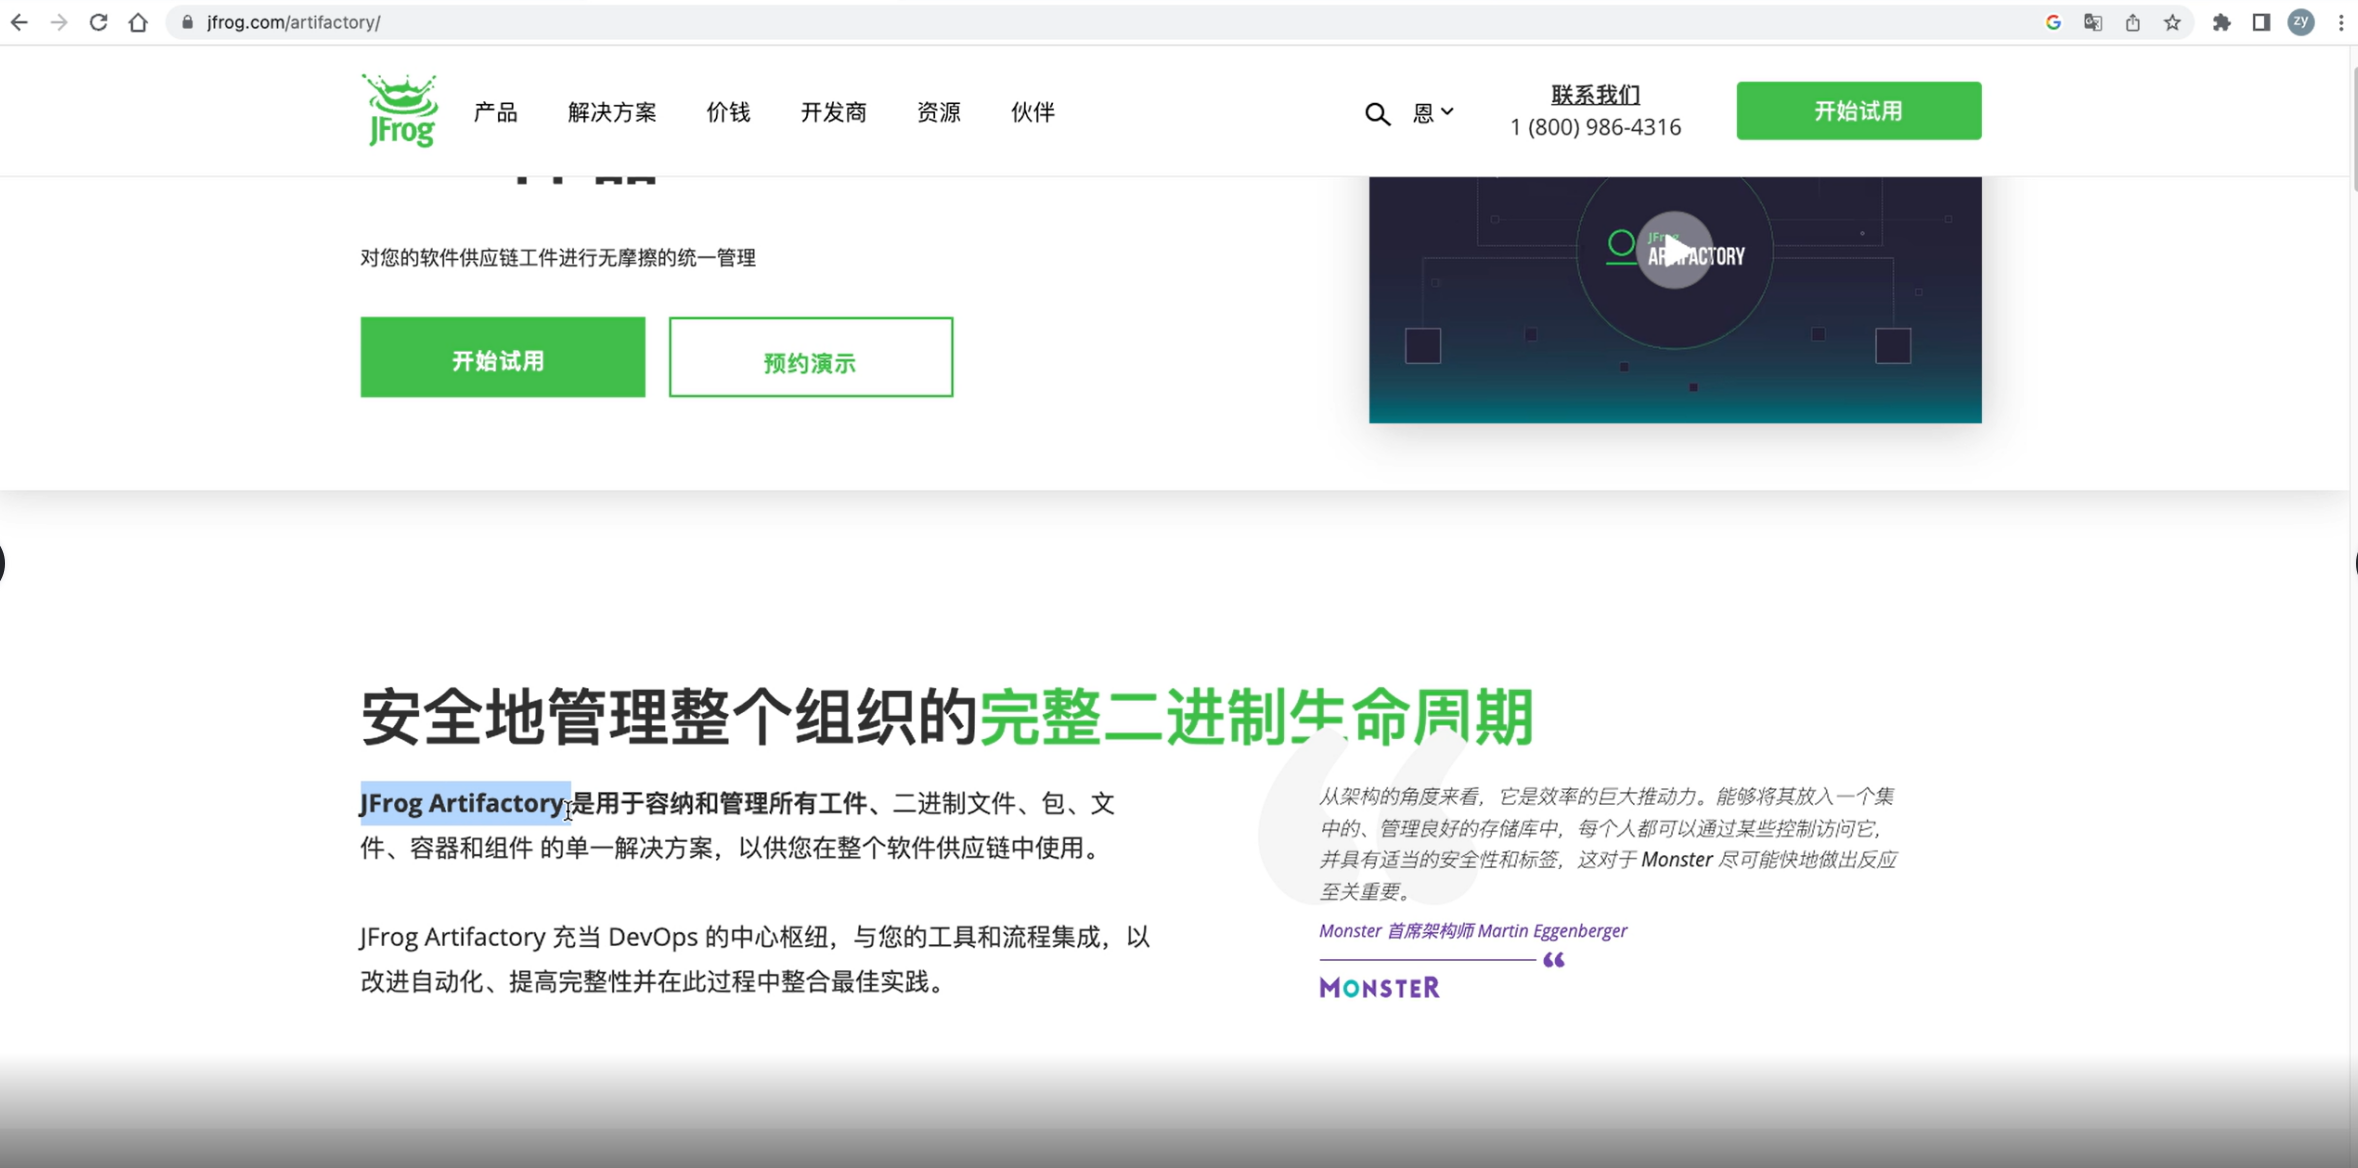
Task: Click paragraph starting JFrog Artifactory 充当 DevOps
Action: tap(755, 959)
